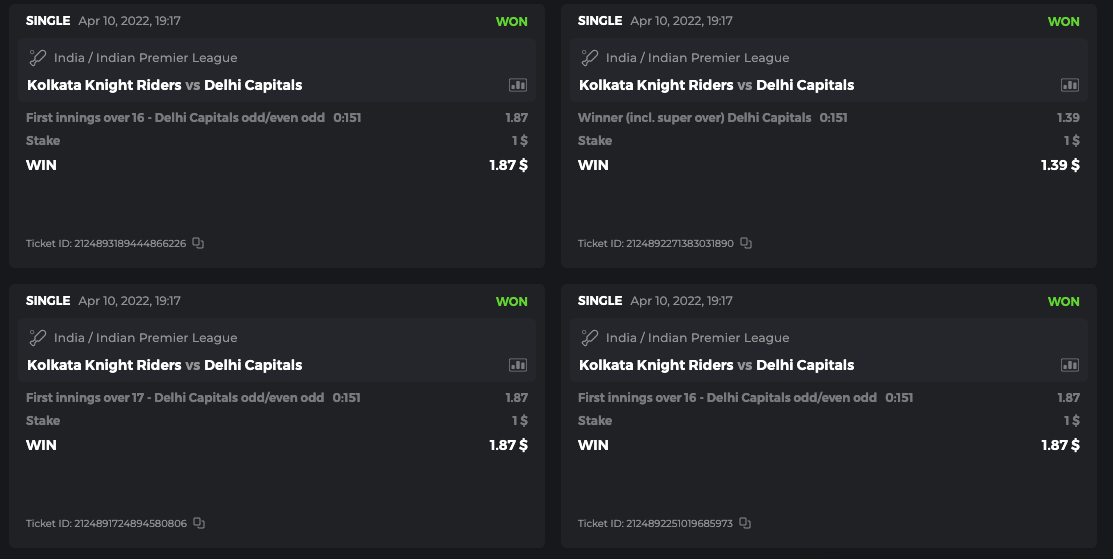The height and width of the screenshot is (559, 1113).
Task: Select First innings over 17 odd/even selection
Action: click(x=175, y=398)
